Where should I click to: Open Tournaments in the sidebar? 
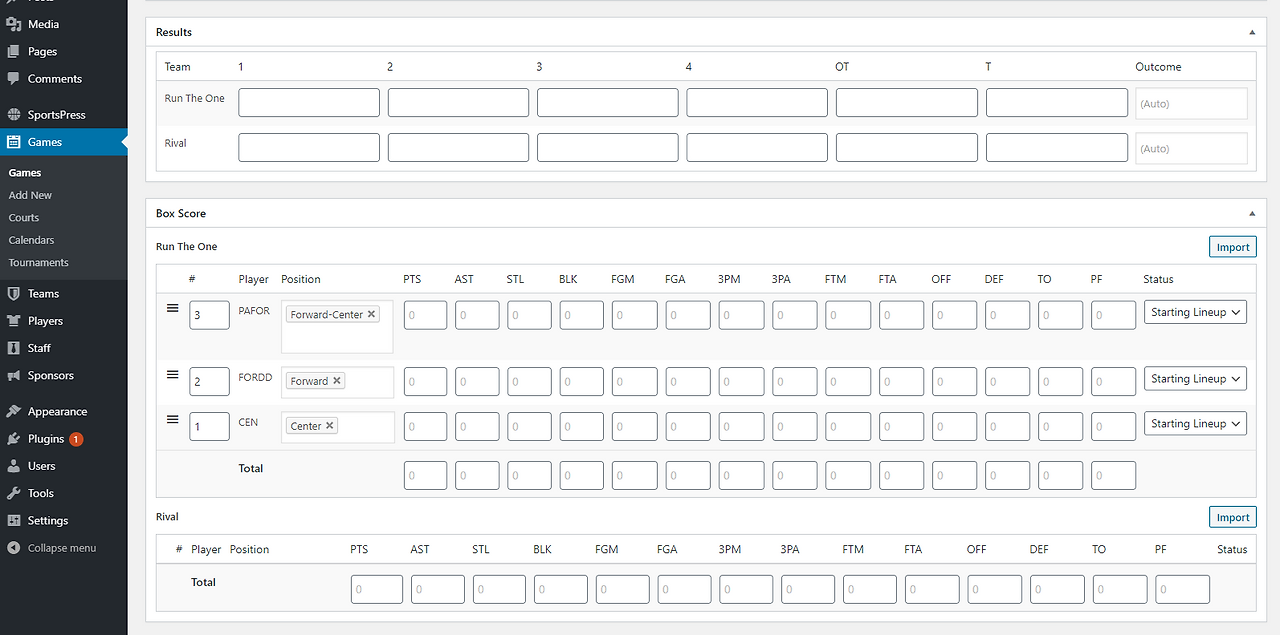click(x=39, y=263)
